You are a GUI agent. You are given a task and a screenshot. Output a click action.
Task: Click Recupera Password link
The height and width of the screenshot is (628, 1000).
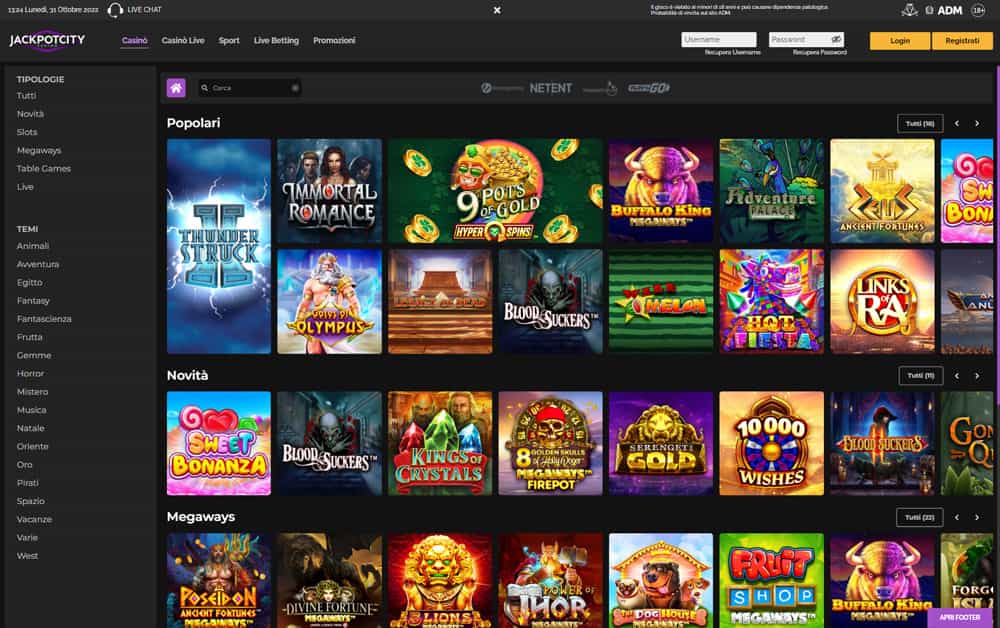coord(820,52)
